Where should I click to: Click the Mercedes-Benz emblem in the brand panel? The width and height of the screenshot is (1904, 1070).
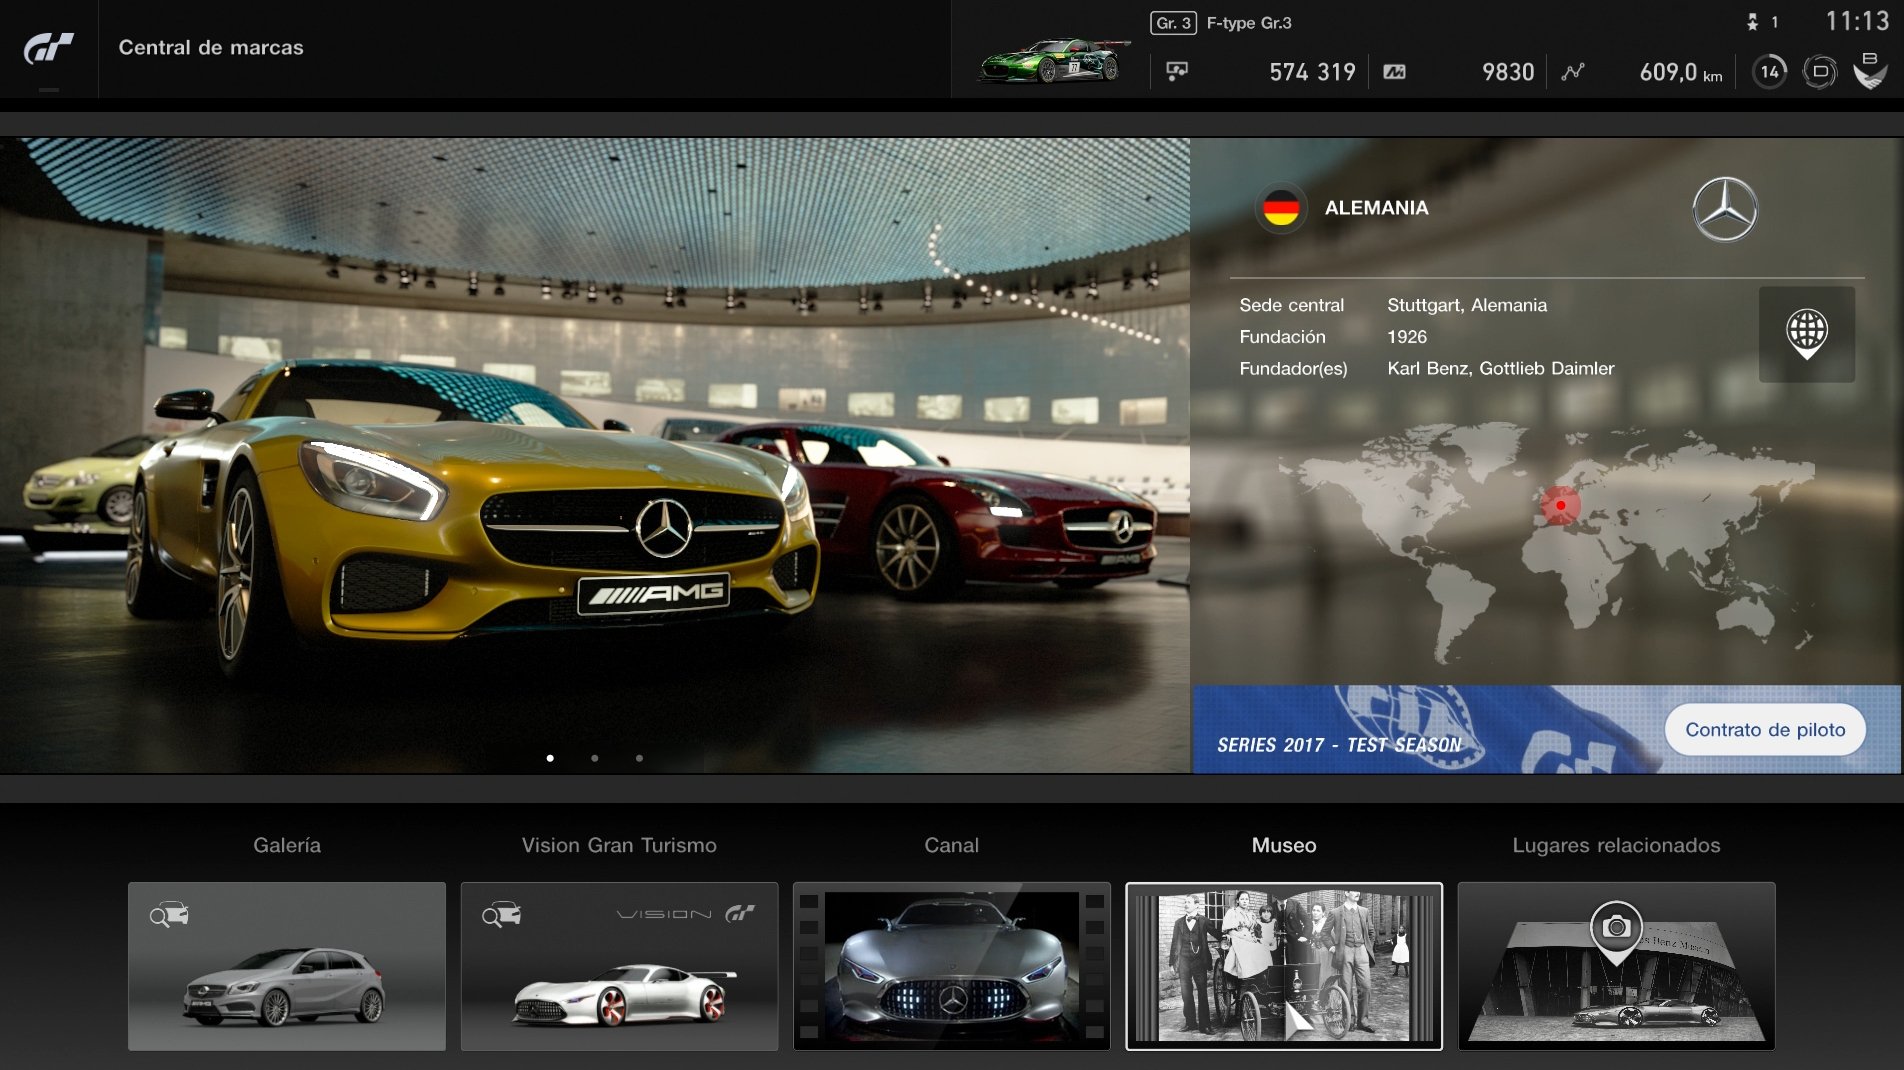[1727, 207]
